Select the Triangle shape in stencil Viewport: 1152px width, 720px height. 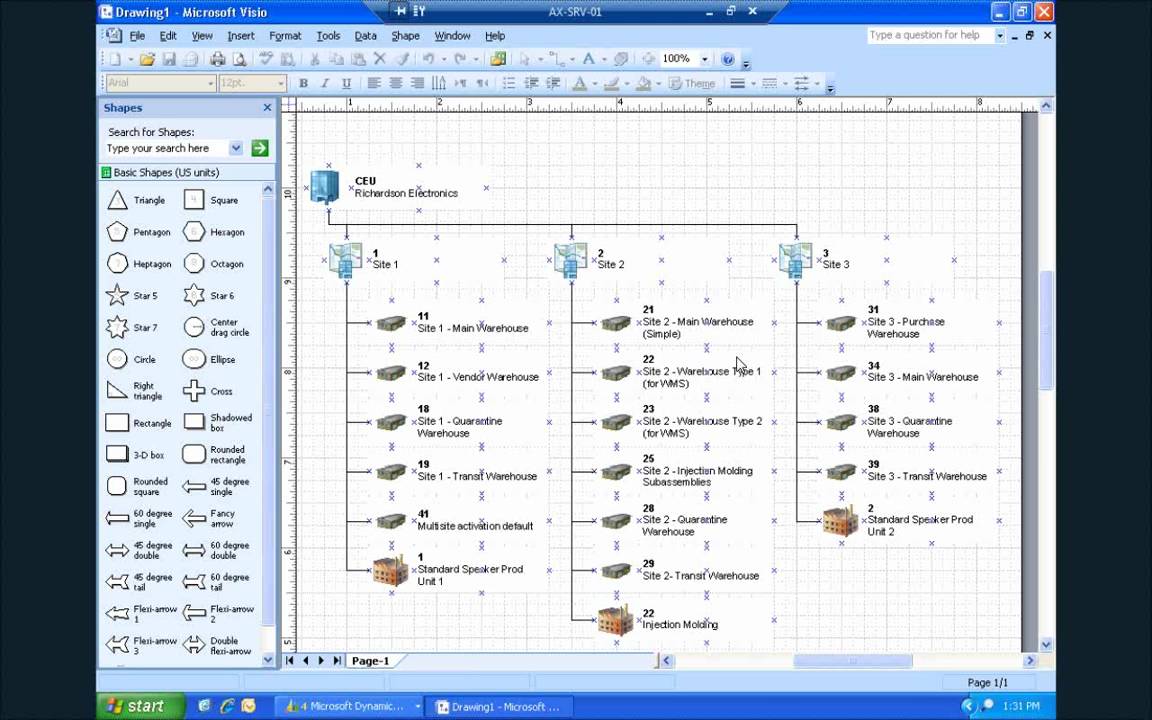coord(136,200)
